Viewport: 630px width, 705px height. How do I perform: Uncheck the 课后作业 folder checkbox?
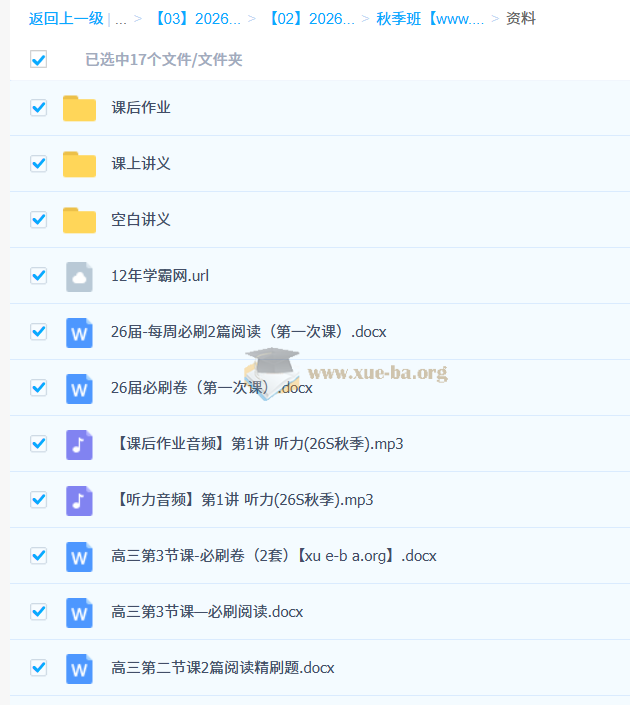pos(39,108)
